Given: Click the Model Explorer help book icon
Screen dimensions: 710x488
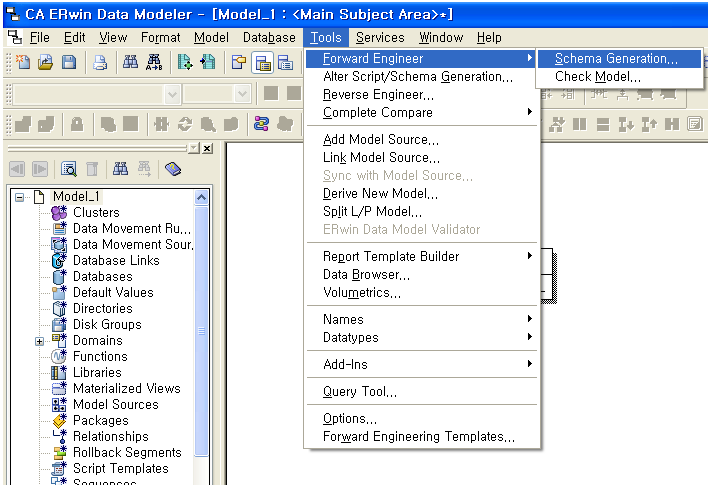Looking at the screenshot, I should click(173, 169).
